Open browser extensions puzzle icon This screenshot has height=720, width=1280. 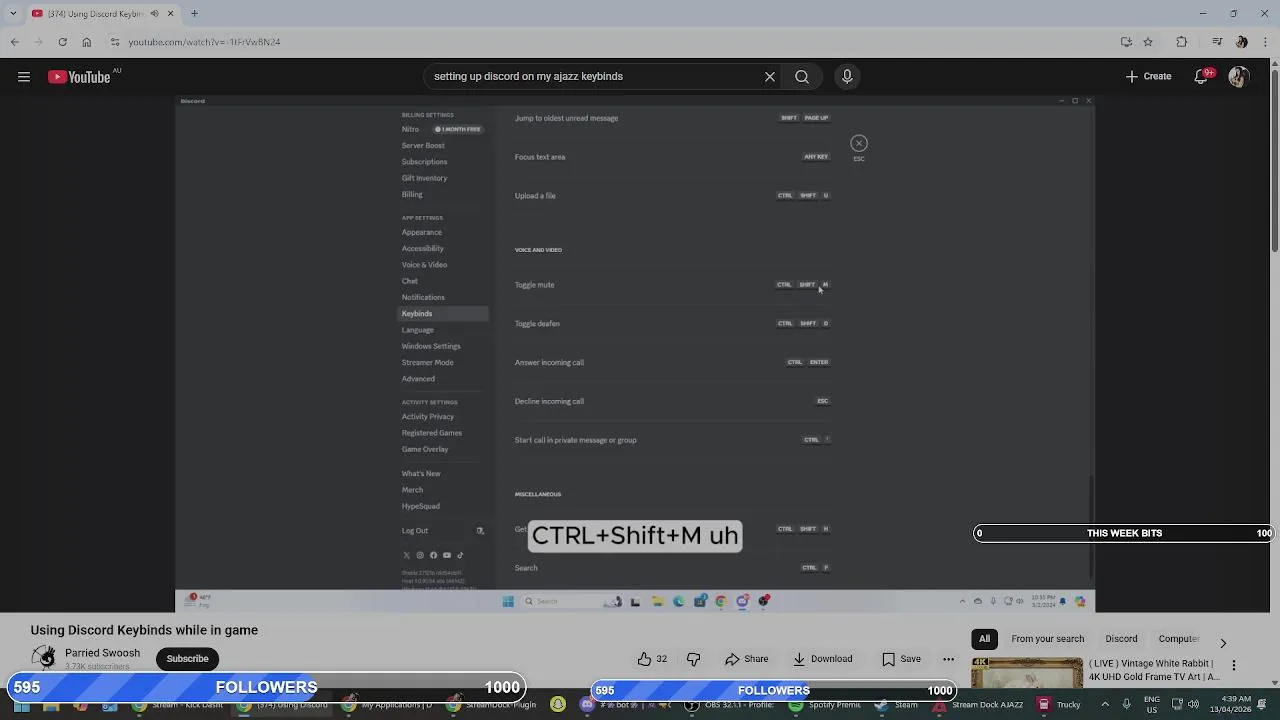click(1182, 42)
